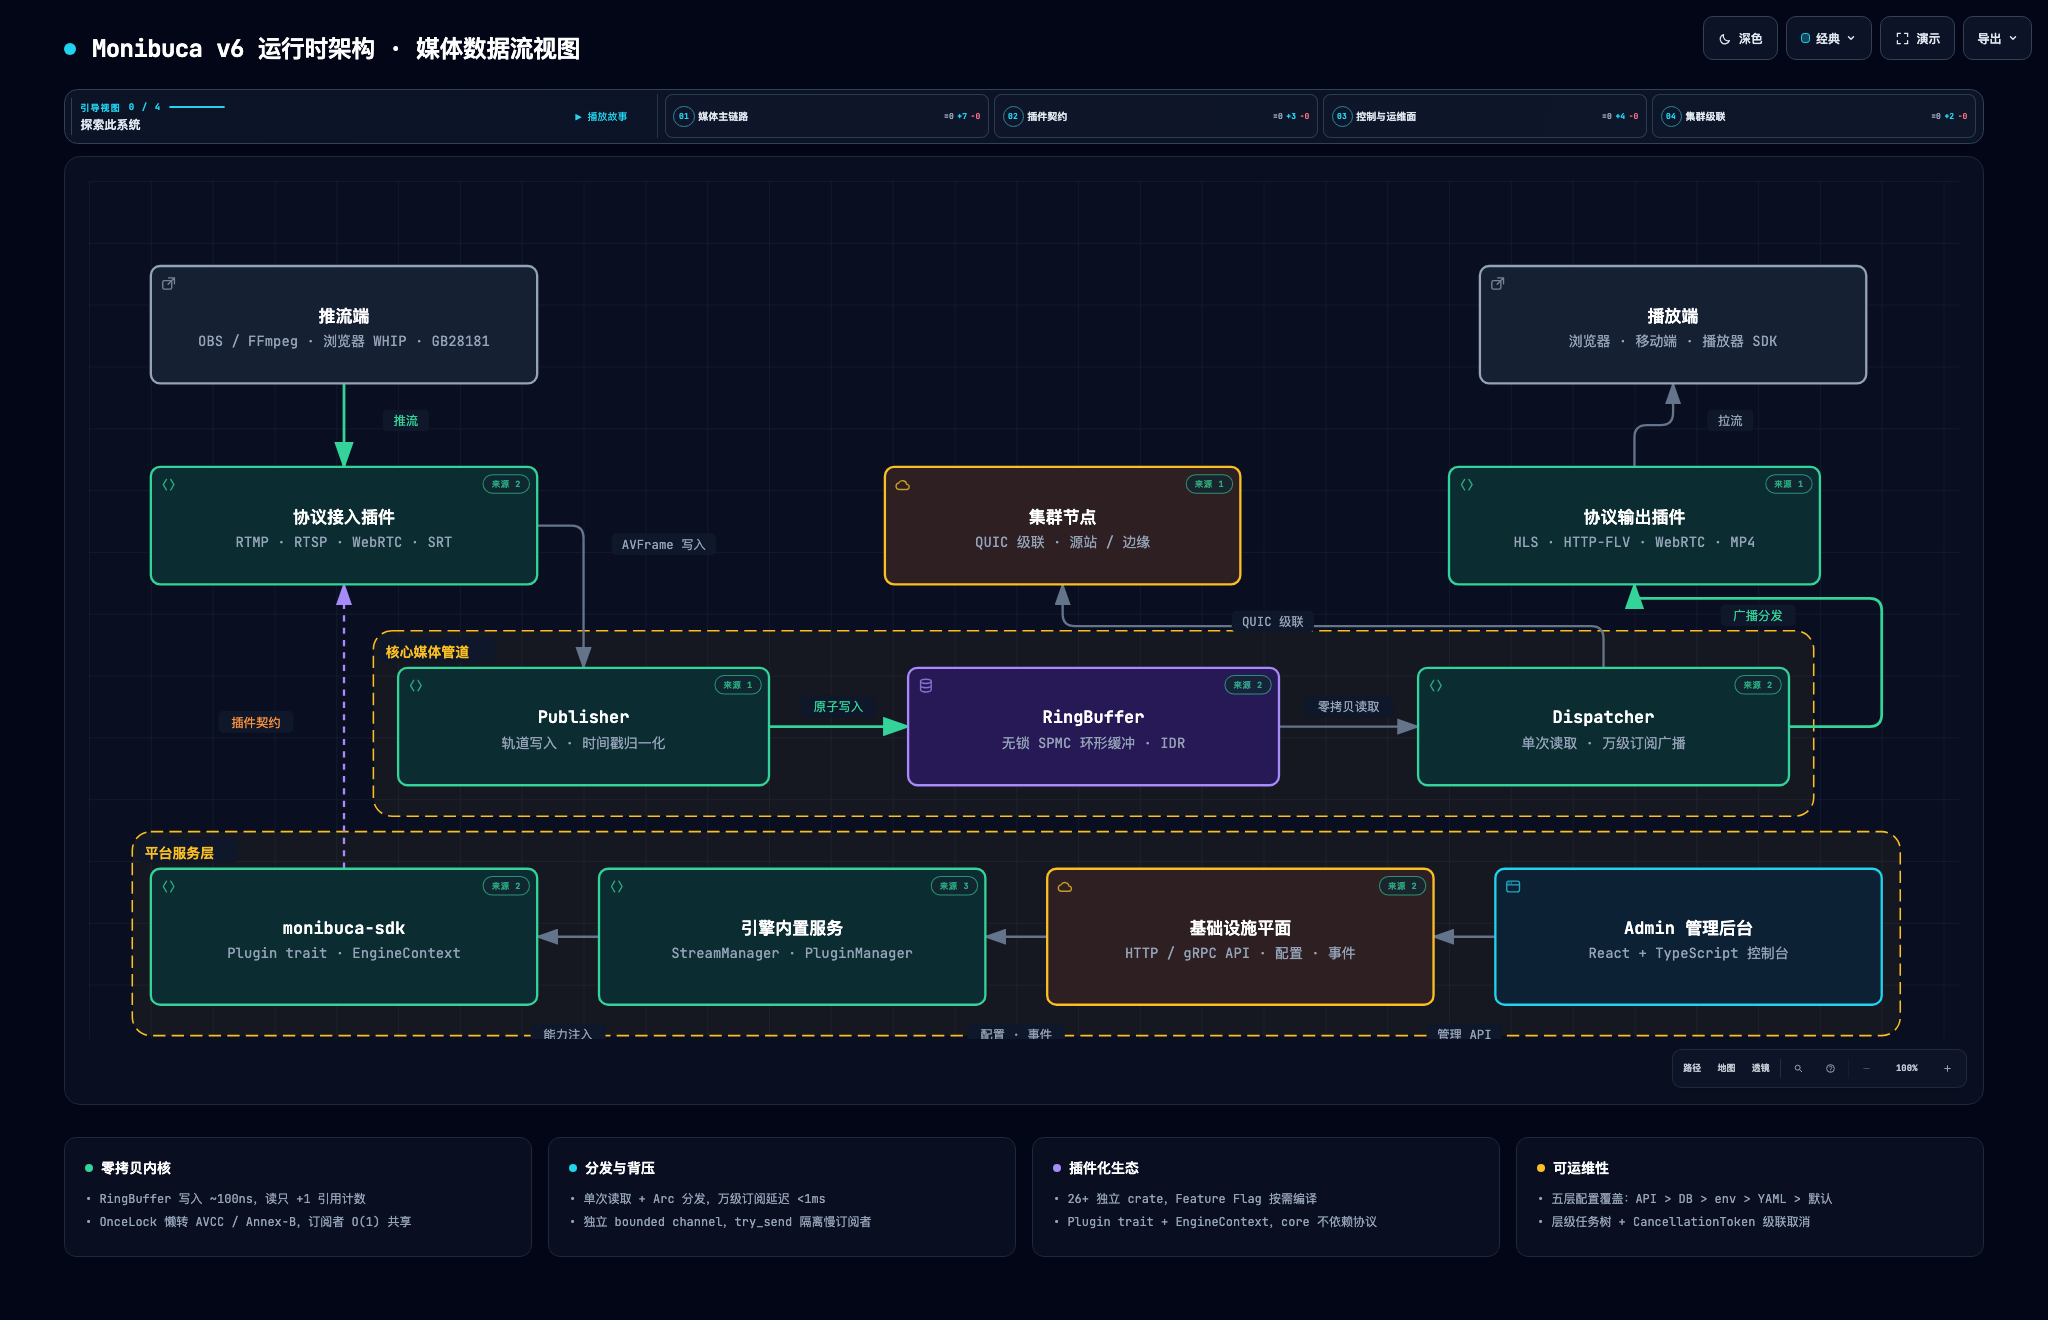
Task: Click code icon on Publisher node
Action: 416,686
